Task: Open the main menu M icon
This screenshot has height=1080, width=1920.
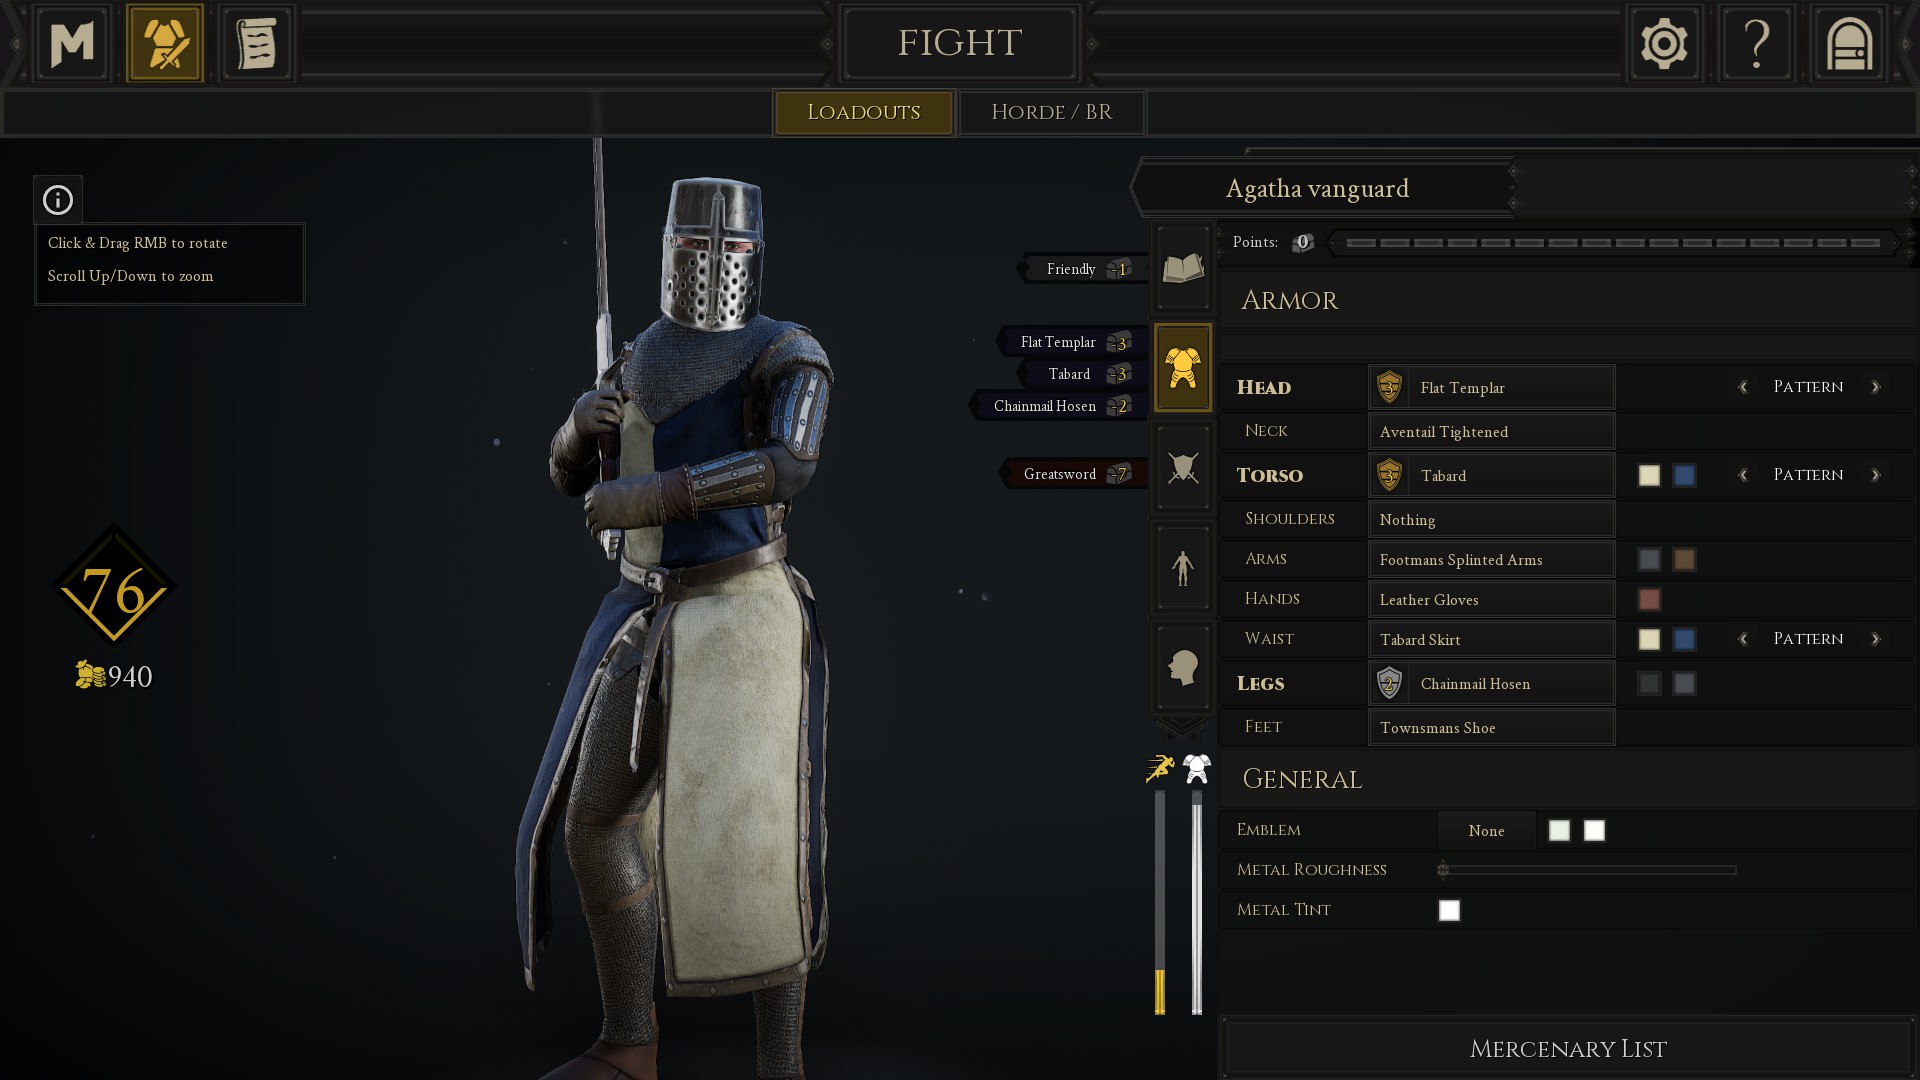Action: (x=72, y=43)
